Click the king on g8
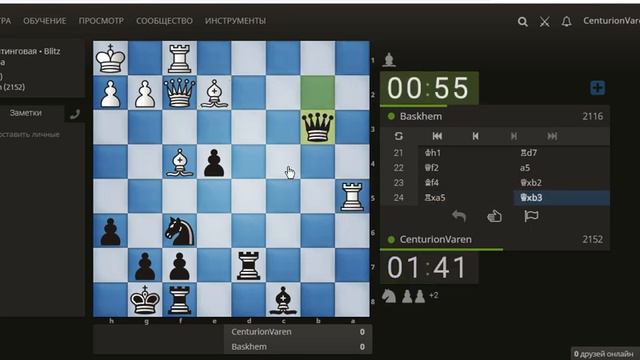Image resolution: width=640 pixels, height=360 pixels. coord(145,300)
